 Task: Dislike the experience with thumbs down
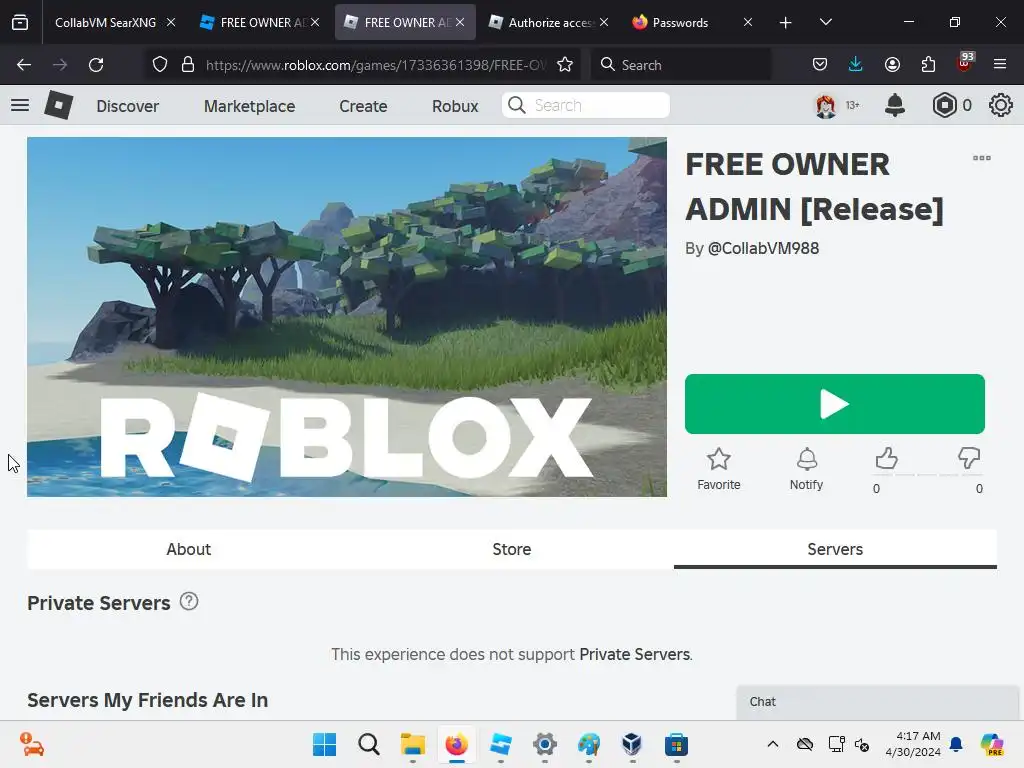pos(969,459)
